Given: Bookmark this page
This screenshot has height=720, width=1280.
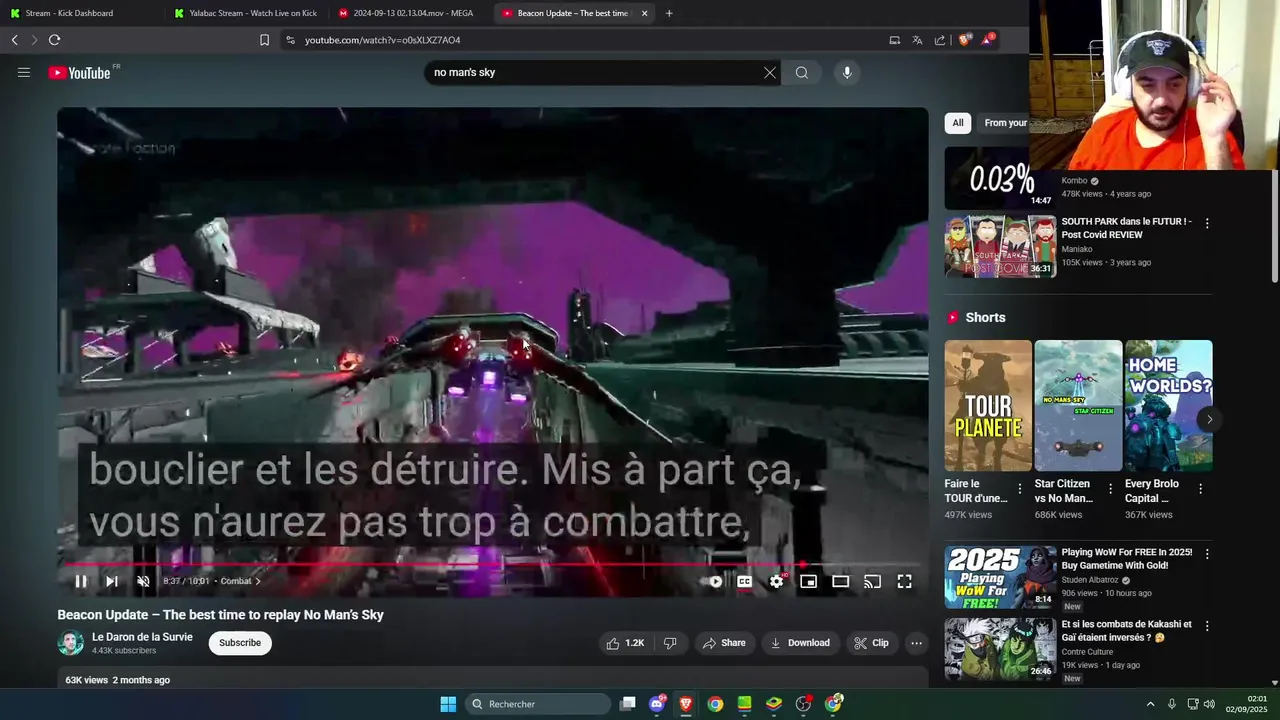Looking at the screenshot, I should point(264,40).
